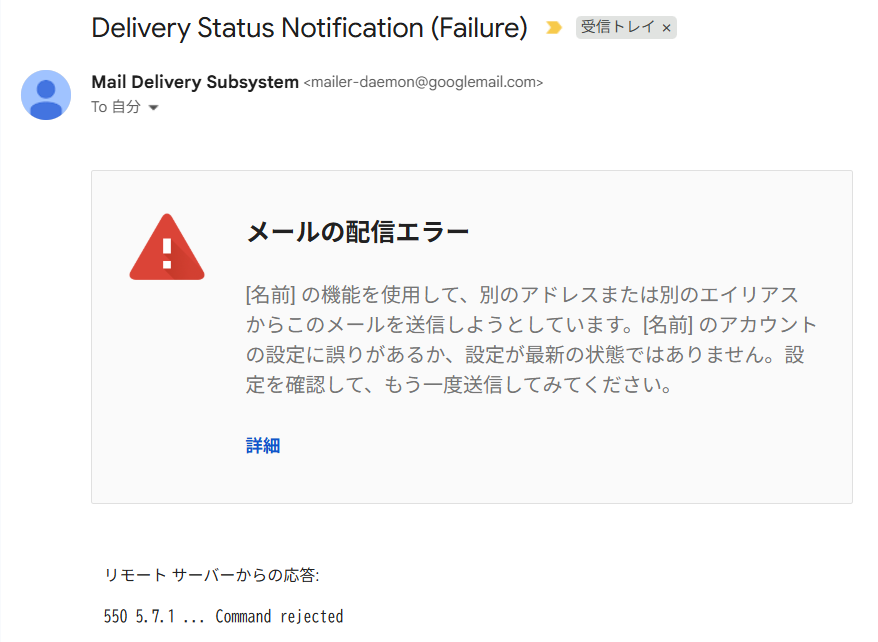Open the 受信トレイ label chip
Screen dimensions: 878x642
(616, 28)
